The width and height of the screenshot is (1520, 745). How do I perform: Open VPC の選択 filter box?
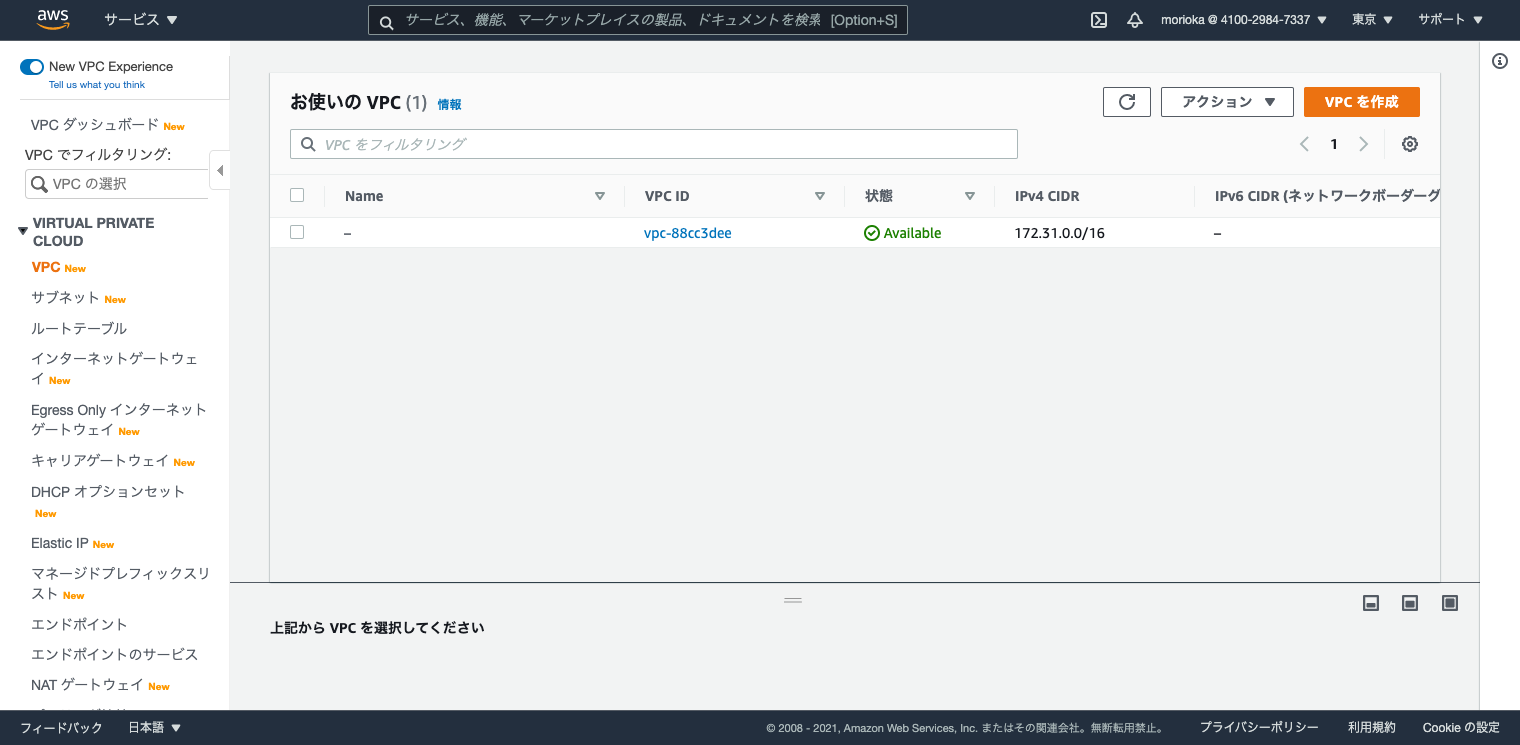coord(117,184)
